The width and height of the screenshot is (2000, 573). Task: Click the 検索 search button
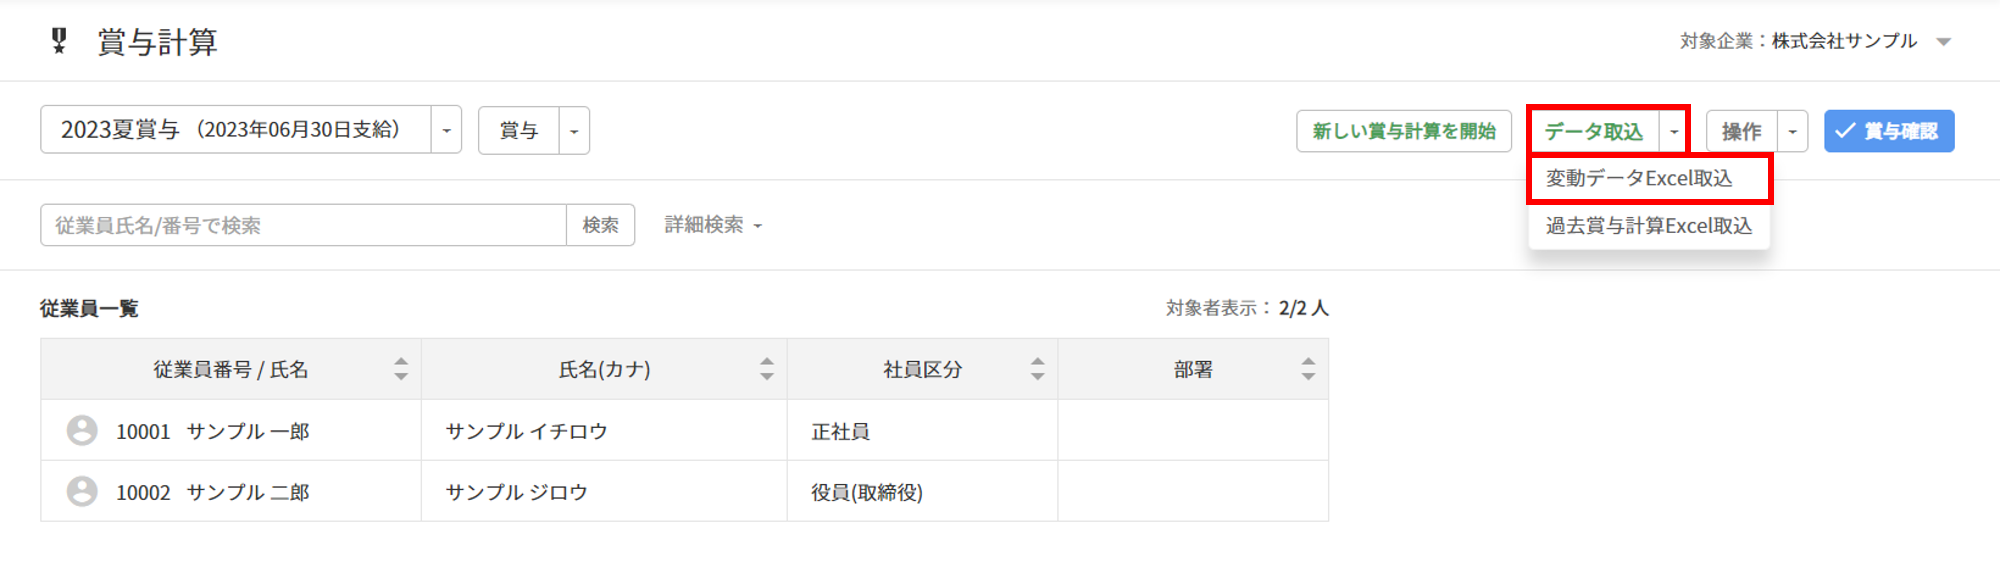pyautogui.click(x=601, y=225)
